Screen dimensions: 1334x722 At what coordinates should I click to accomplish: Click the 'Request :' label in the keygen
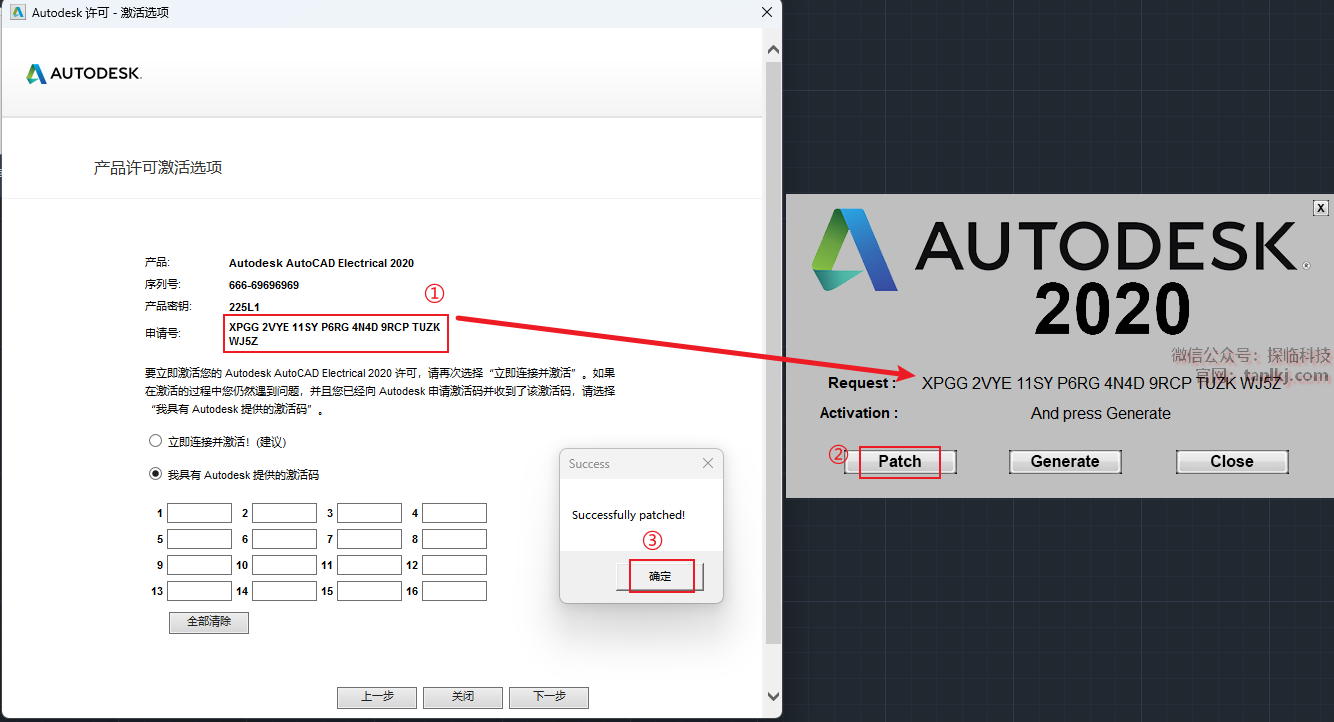(x=862, y=383)
